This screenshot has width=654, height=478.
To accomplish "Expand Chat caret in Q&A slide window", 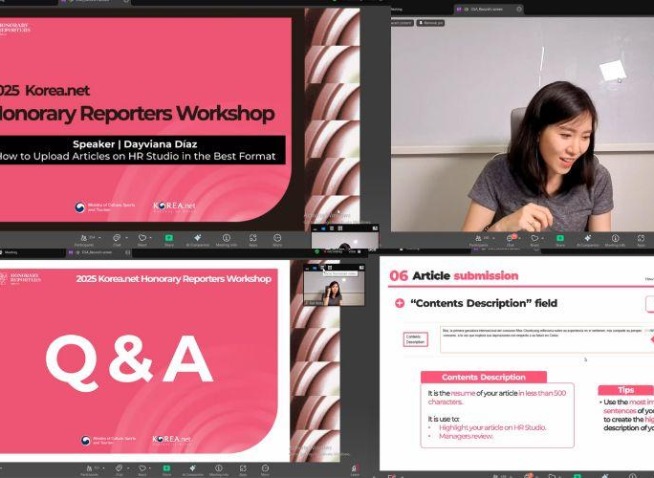I will pos(128,468).
